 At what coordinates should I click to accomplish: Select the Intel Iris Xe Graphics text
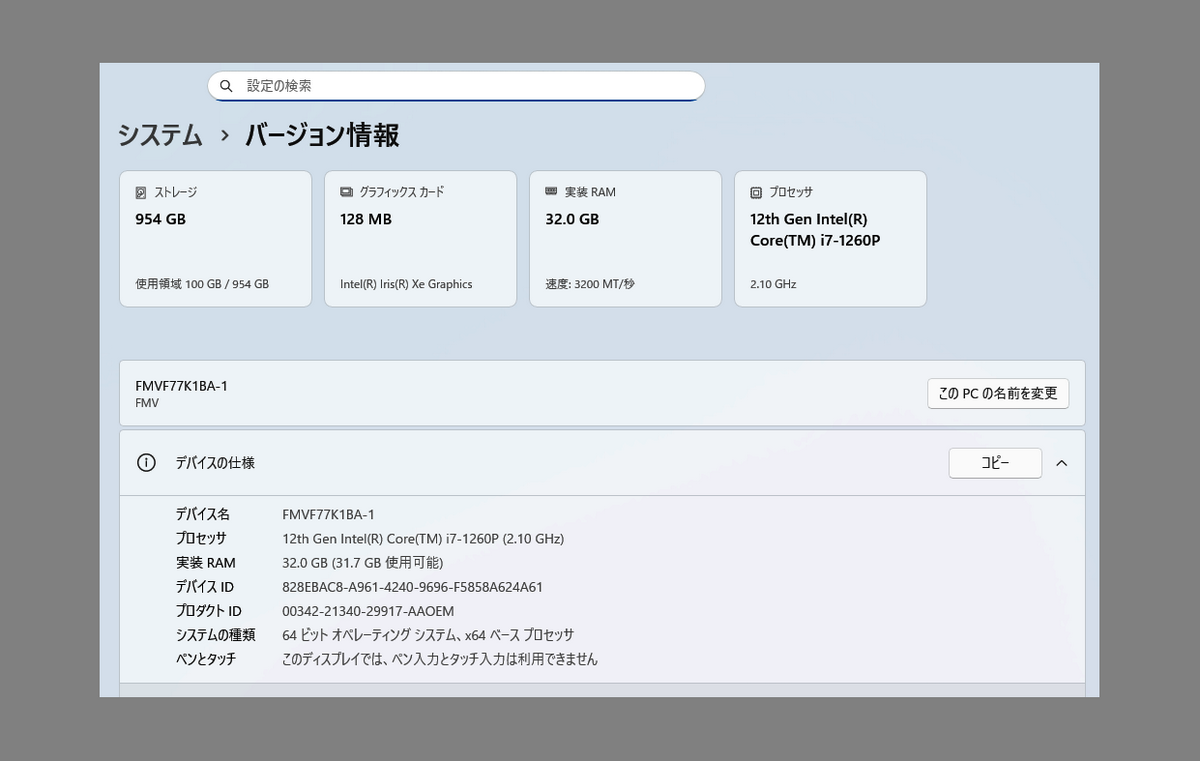tap(406, 284)
